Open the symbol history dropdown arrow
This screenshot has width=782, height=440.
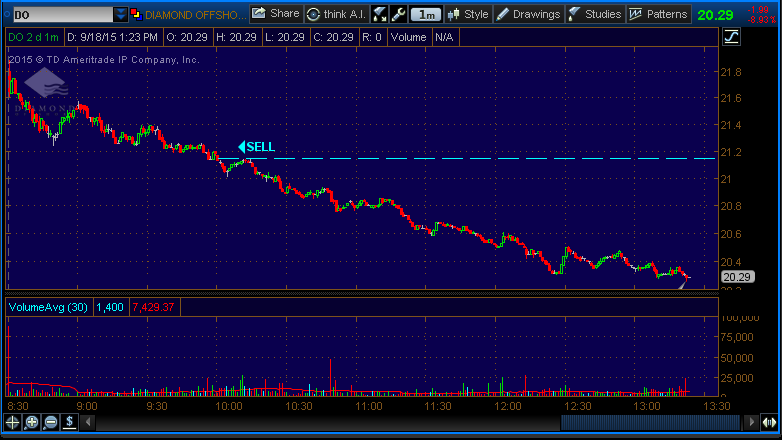(121, 15)
